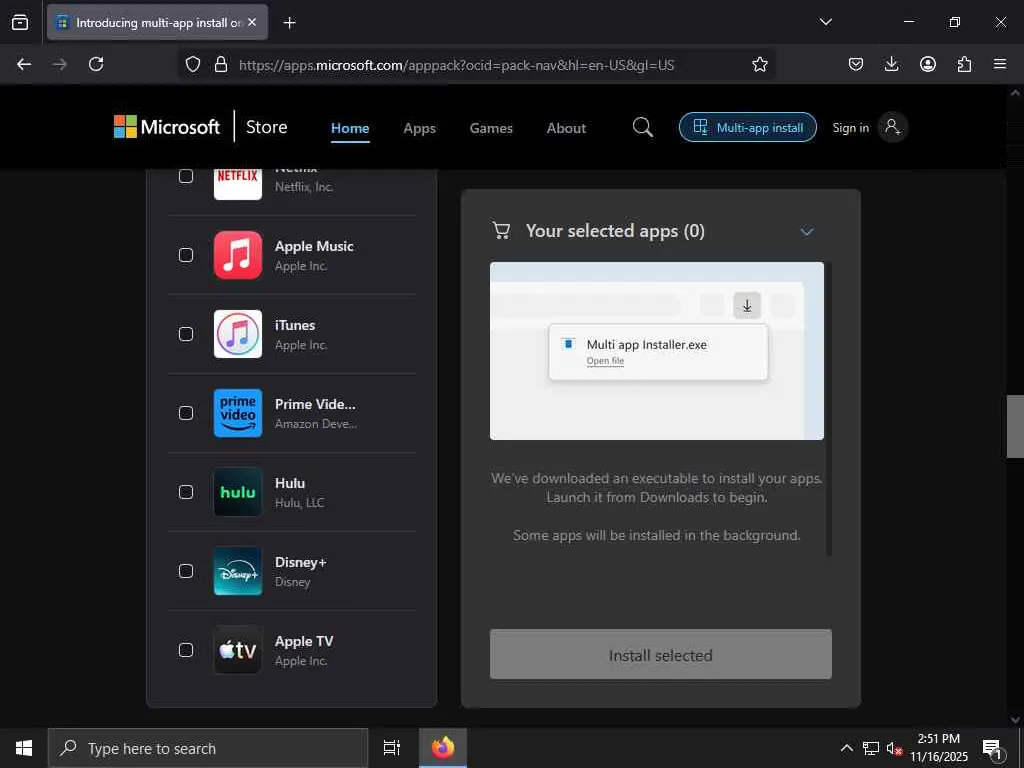This screenshot has width=1024, height=768.
Task: Open Firefox account icon
Action: click(928, 64)
